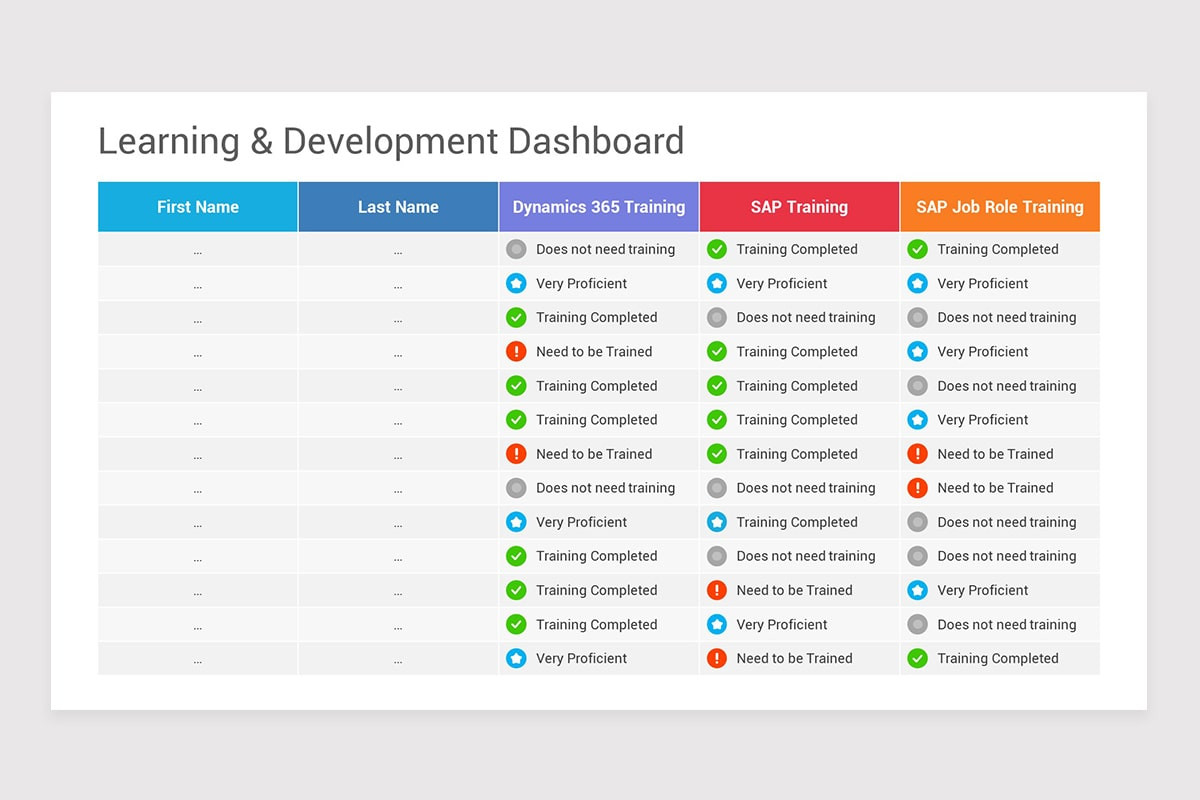Screen dimensions: 1200x800
Task: Click star icon in second SAP Job Role row
Action: click(x=917, y=283)
